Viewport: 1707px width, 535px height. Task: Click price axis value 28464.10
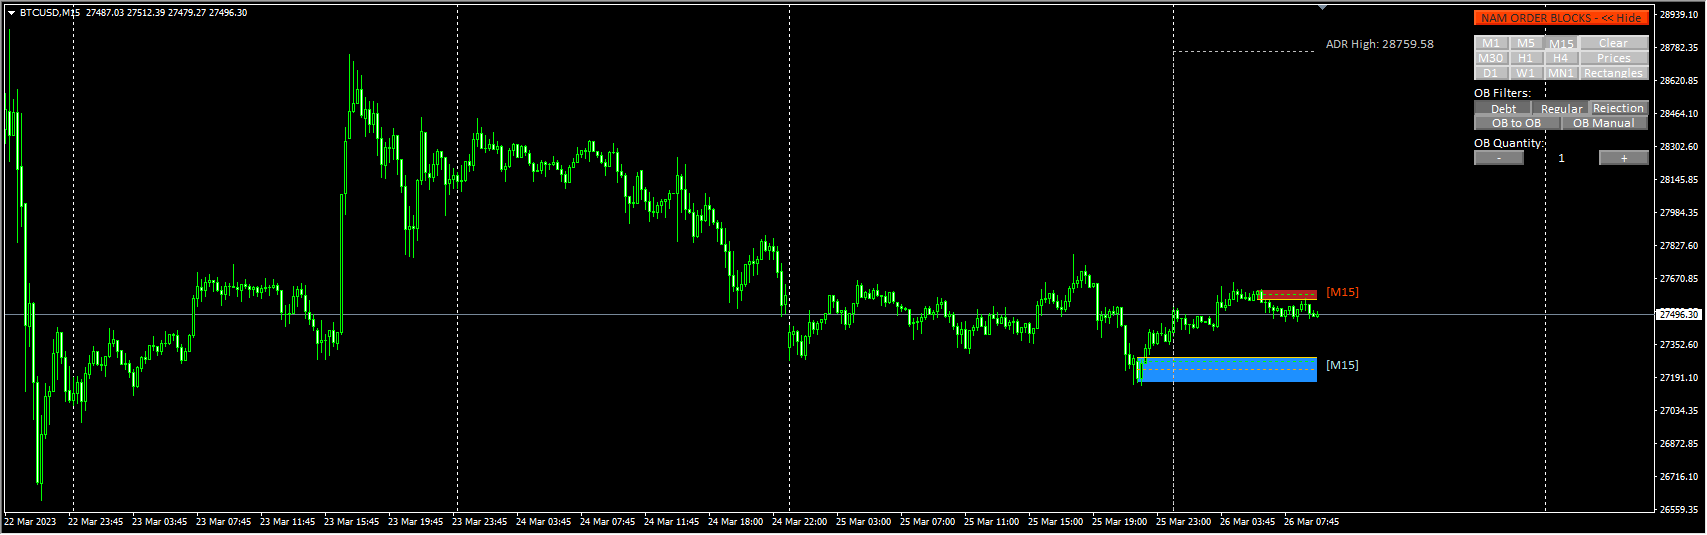(x=1679, y=114)
